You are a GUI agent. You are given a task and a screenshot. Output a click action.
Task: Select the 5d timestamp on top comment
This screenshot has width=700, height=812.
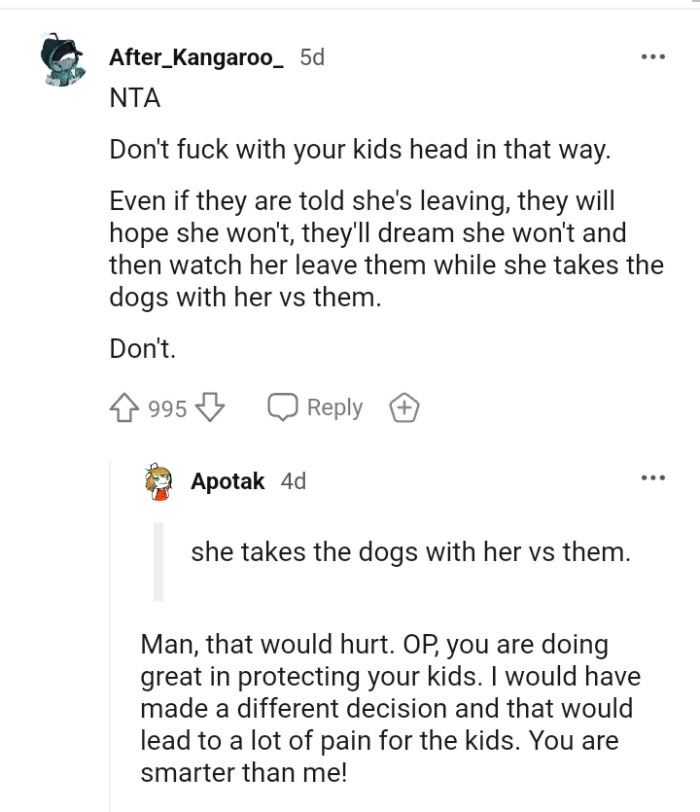tap(311, 57)
